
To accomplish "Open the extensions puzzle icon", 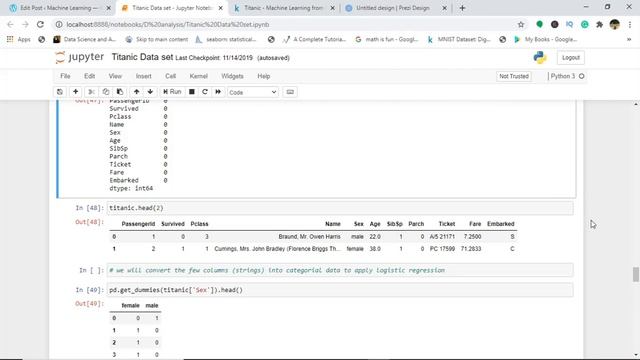I will (600, 24).
